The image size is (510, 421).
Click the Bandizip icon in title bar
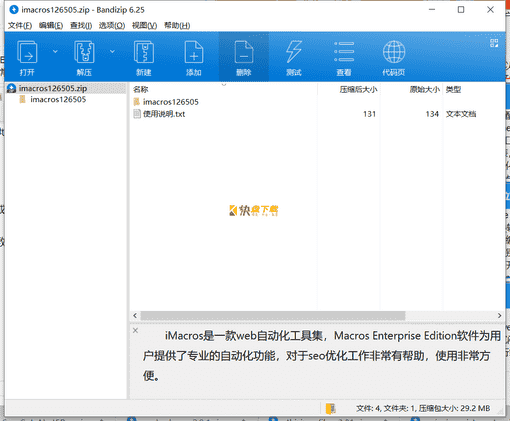point(14,10)
